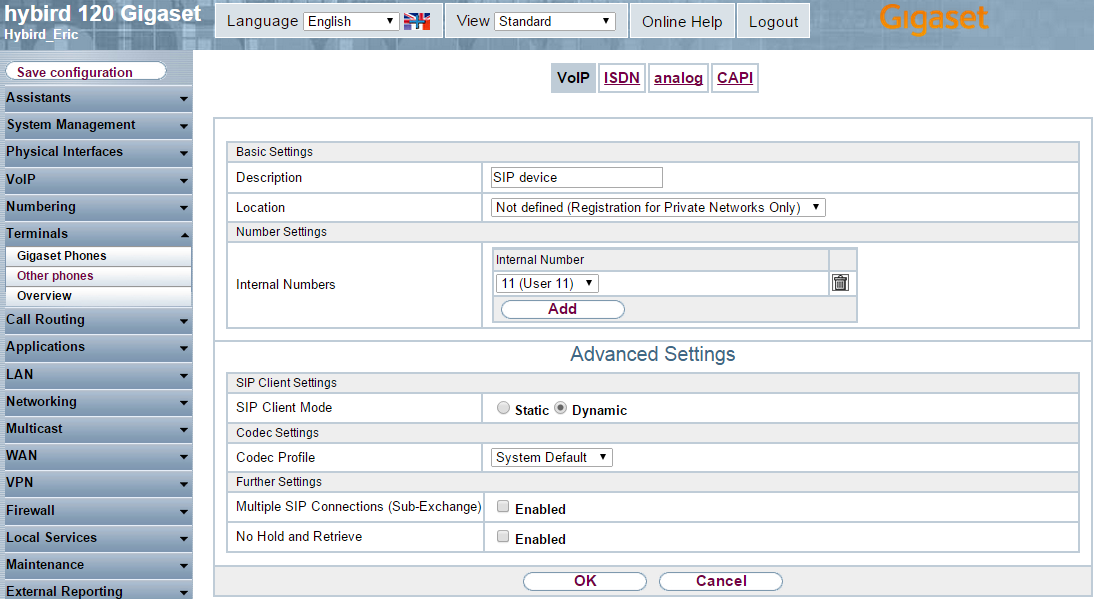This screenshot has width=1095, height=599.
Task: Select Static SIP client mode
Action: coord(503,408)
